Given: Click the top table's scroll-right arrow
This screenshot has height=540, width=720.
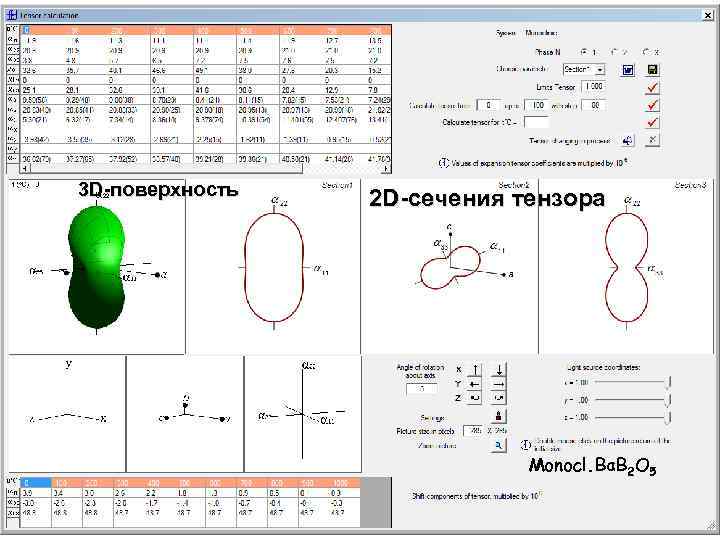Looking at the screenshot, I should [x=386, y=169].
